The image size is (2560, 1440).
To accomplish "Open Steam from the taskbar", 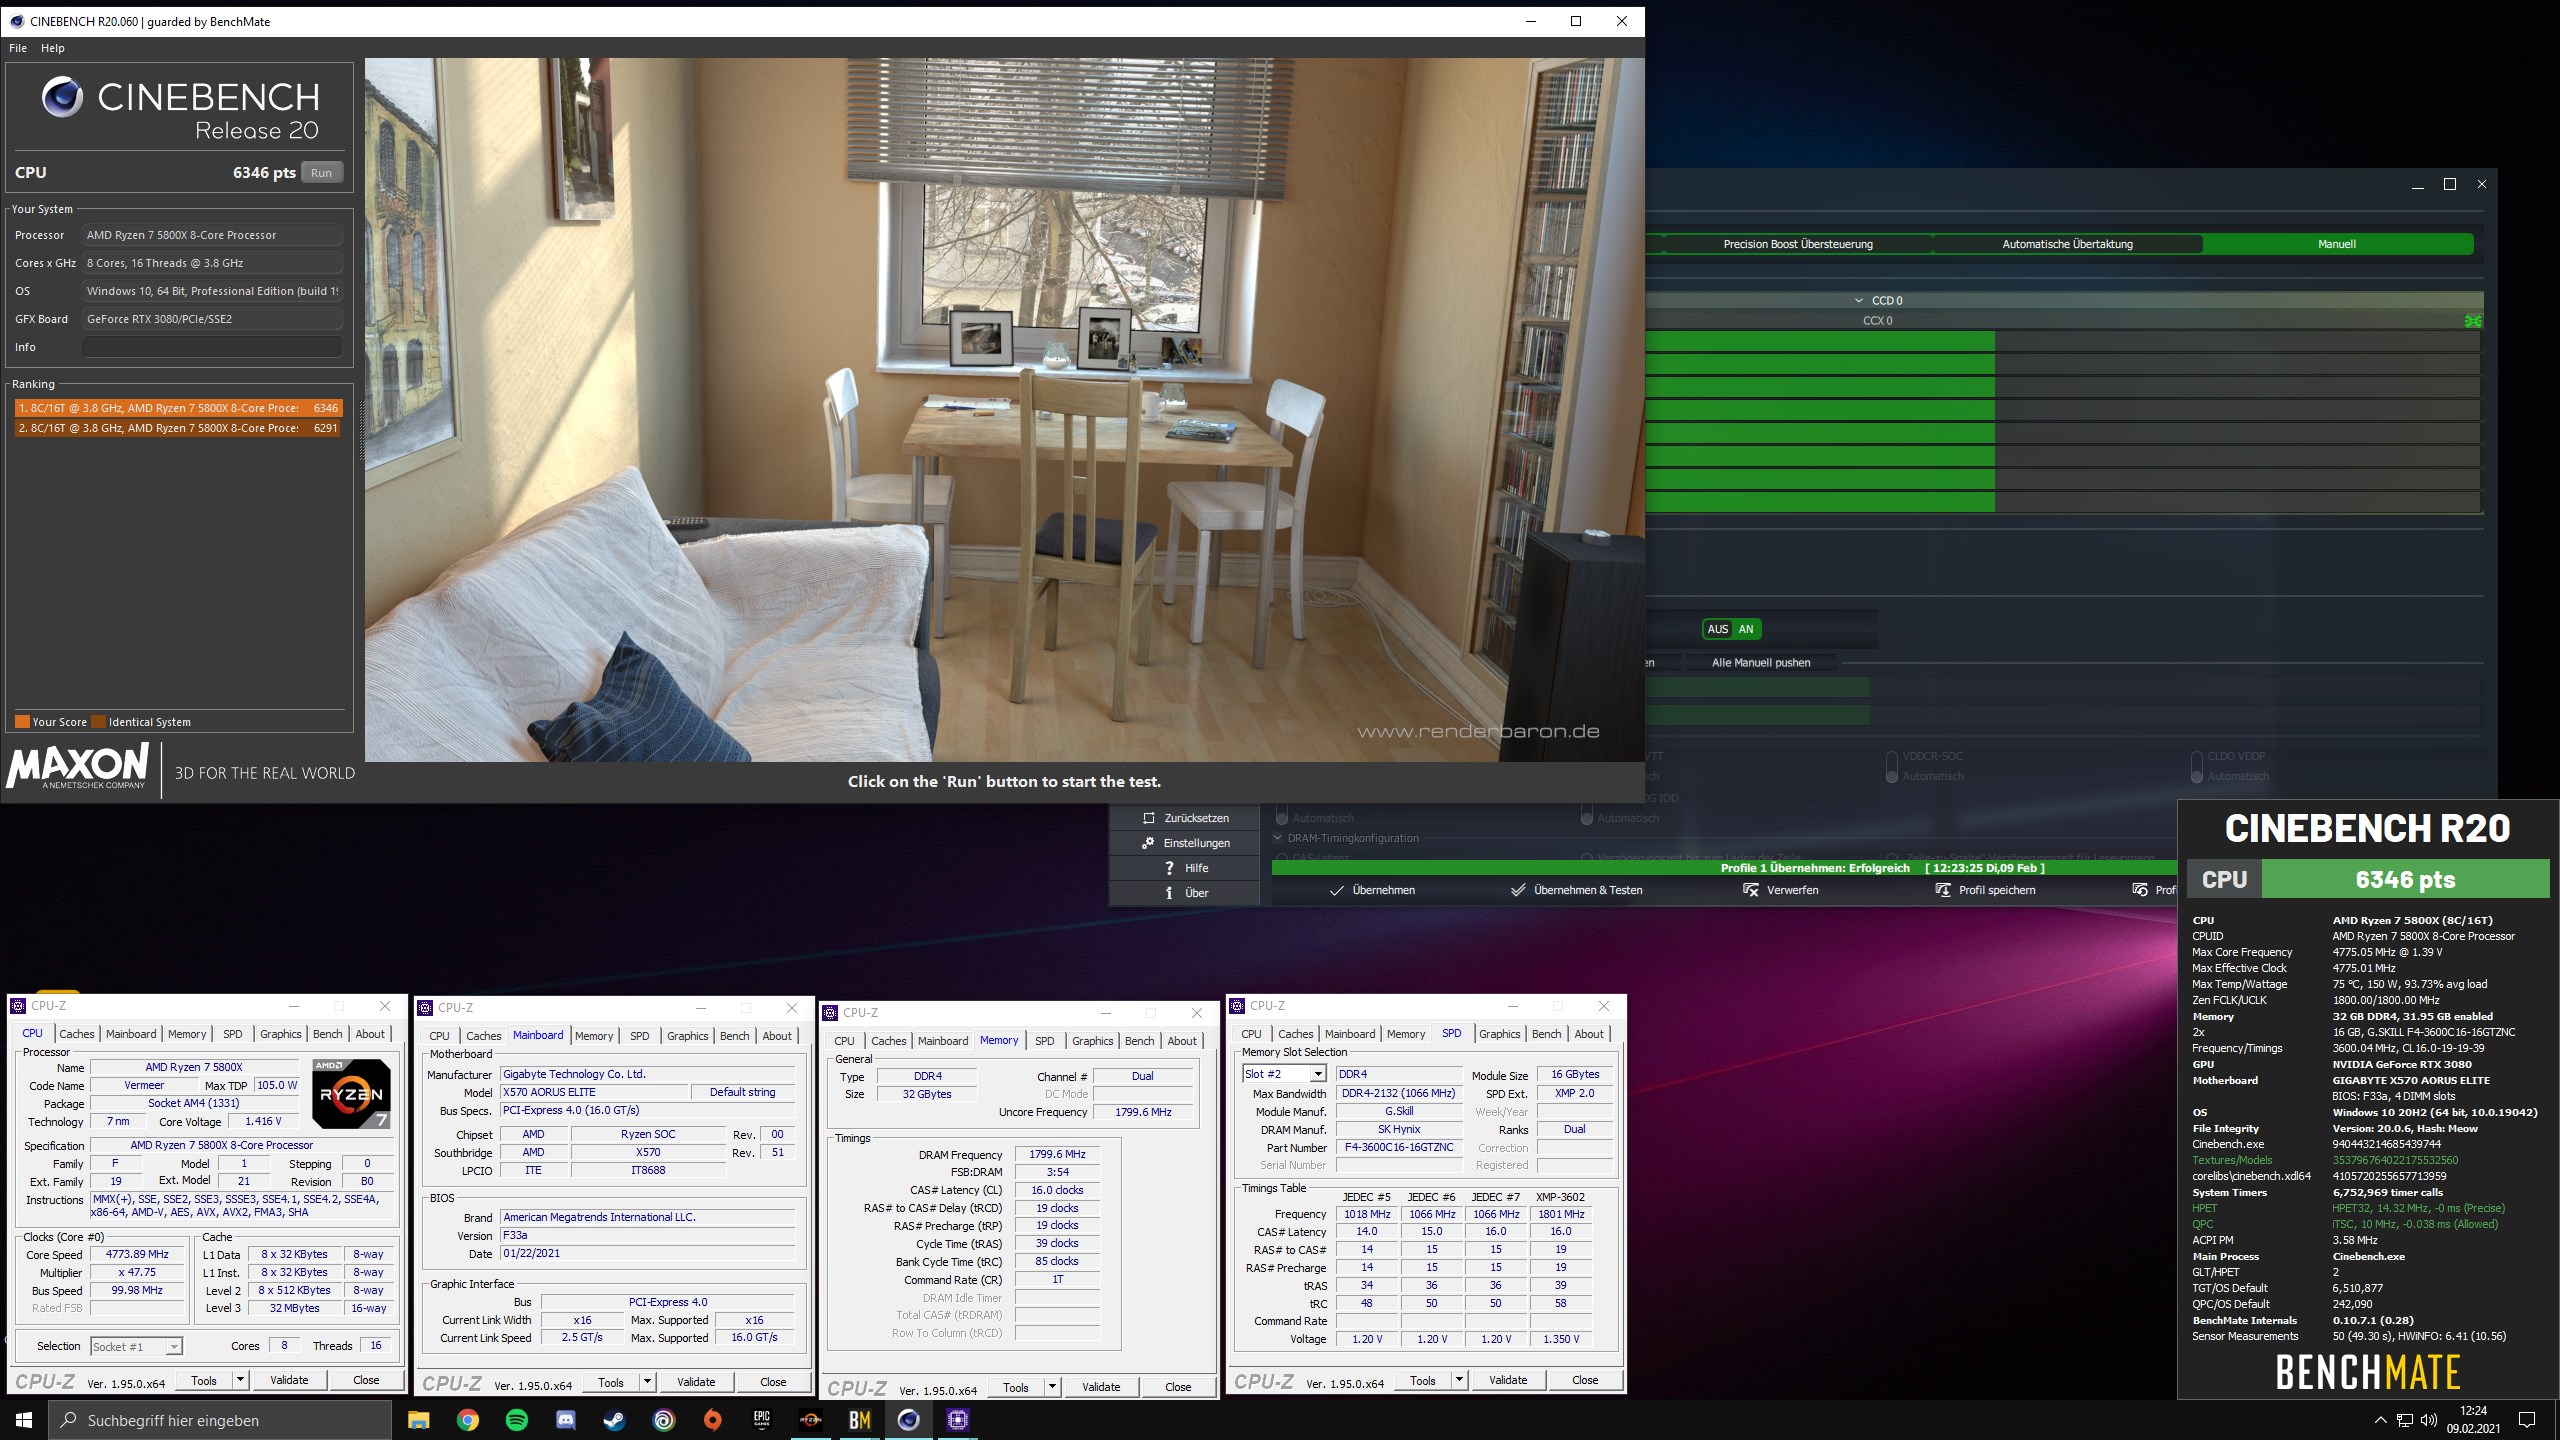I will [614, 1420].
